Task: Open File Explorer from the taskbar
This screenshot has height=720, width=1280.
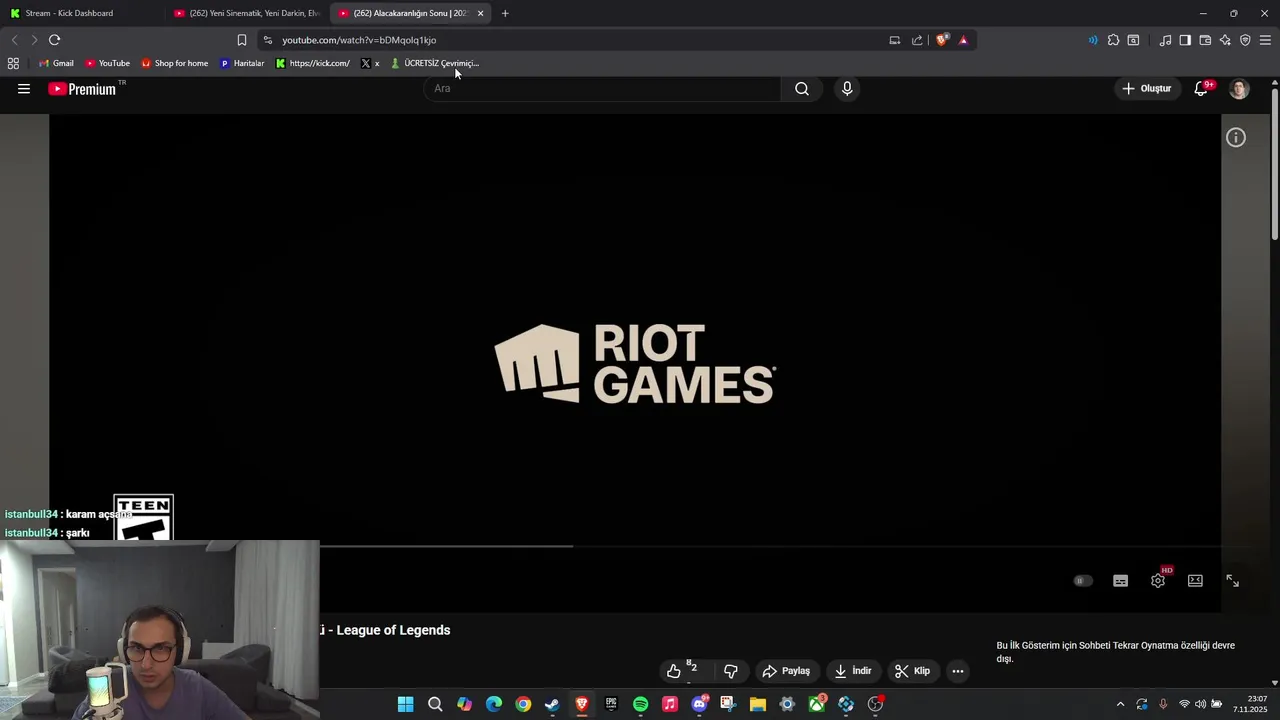Action: pyautogui.click(x=757, y=704)
